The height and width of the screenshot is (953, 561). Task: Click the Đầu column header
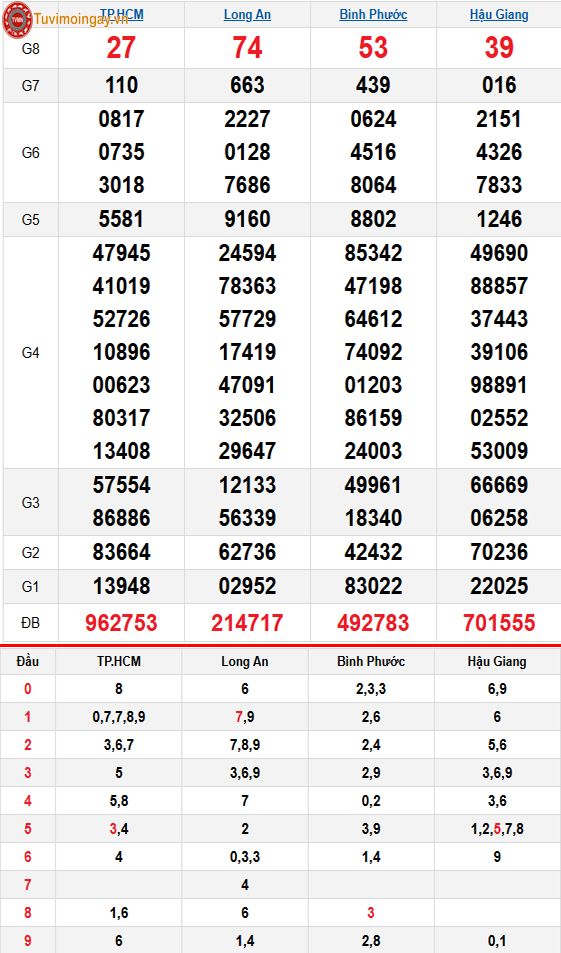click(x=27, y=661)
